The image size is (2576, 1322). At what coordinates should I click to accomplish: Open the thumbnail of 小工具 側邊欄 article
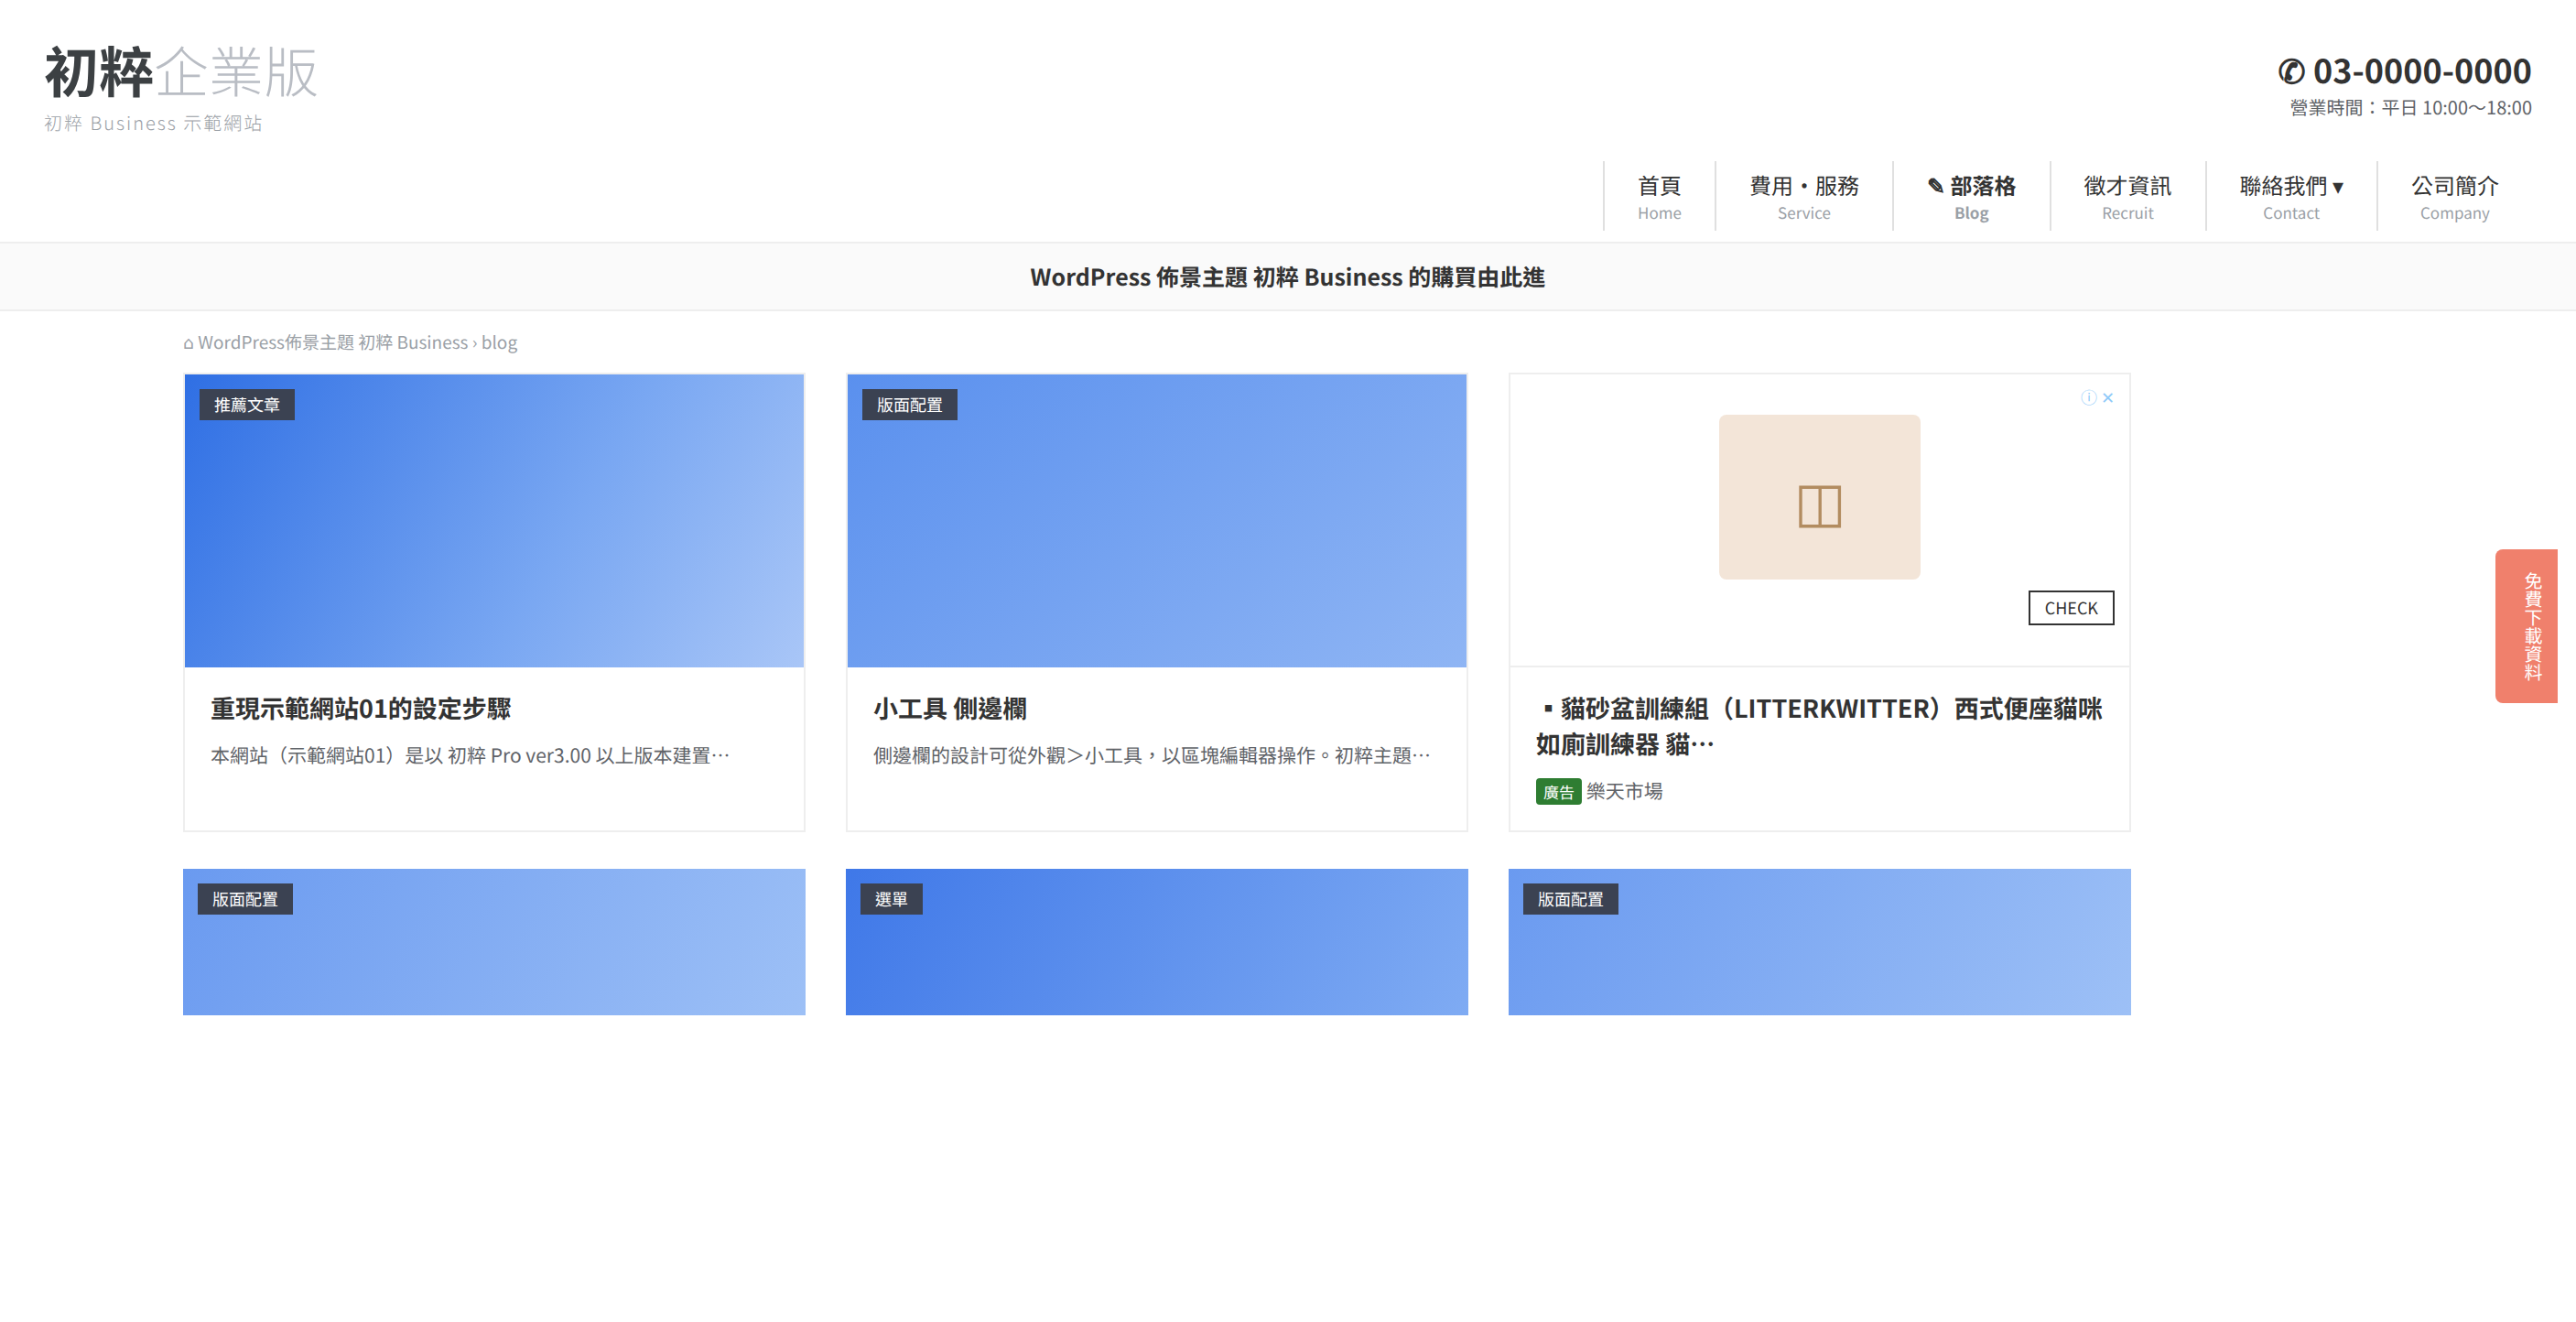(x=1156, y=521)
